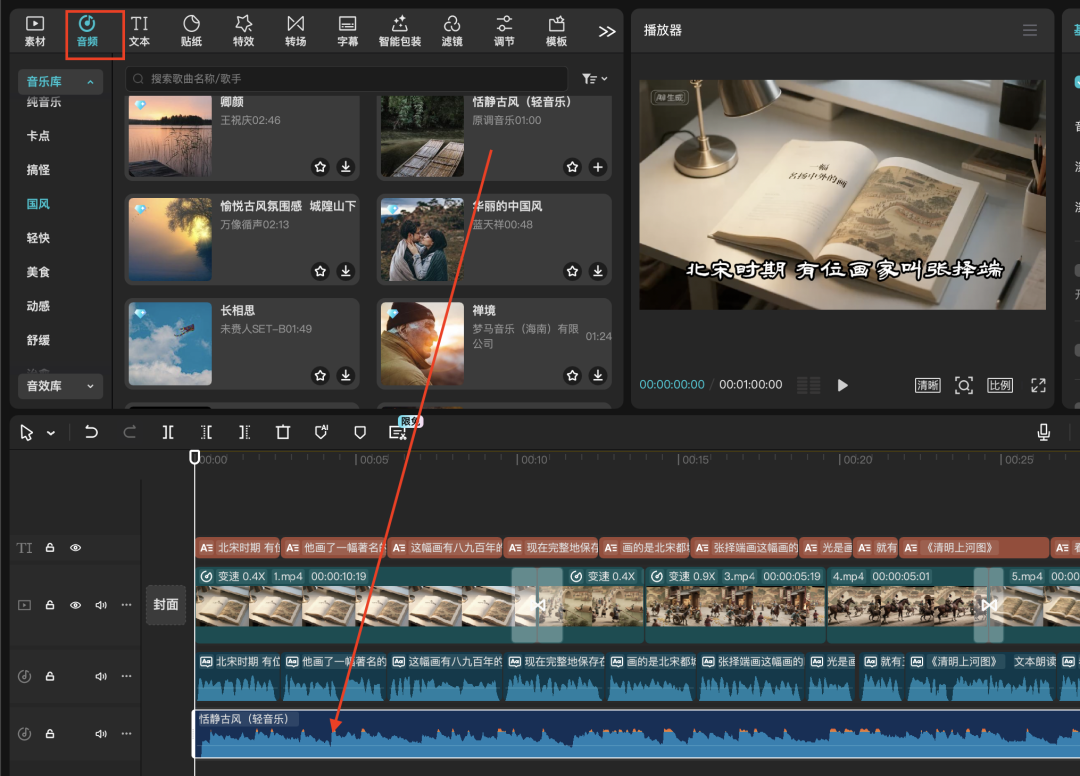Click the 封面 cover button
Image resolution: width=1080 pixels, height=776 pixels.
click(166, 604)
